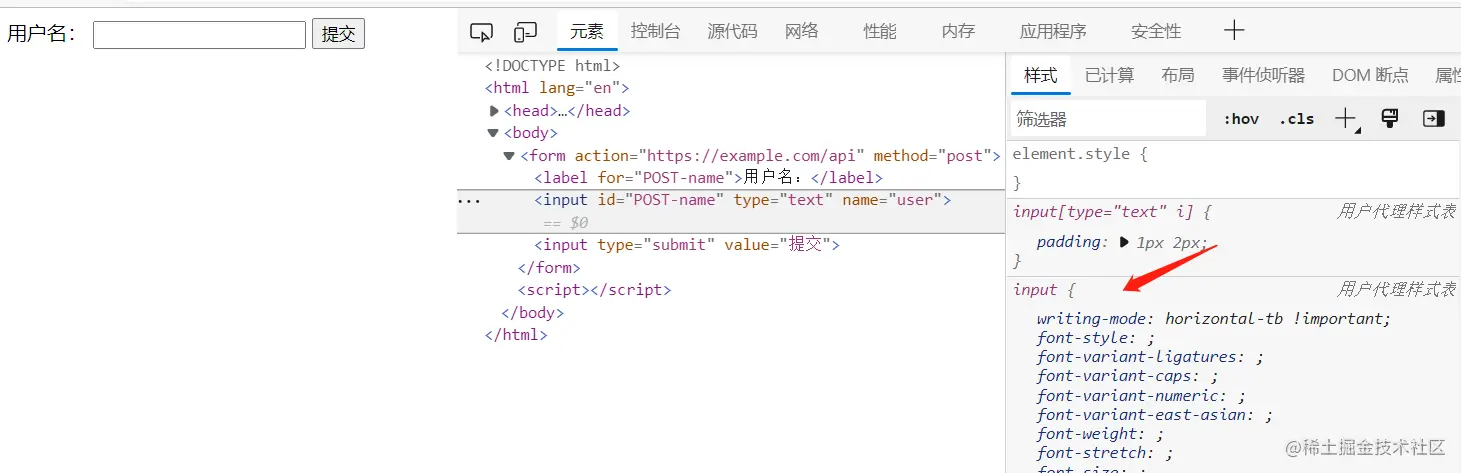1461x473 pixels.
Task: Add a new style rule using the plus
Action: click(x=1345, y=119)
